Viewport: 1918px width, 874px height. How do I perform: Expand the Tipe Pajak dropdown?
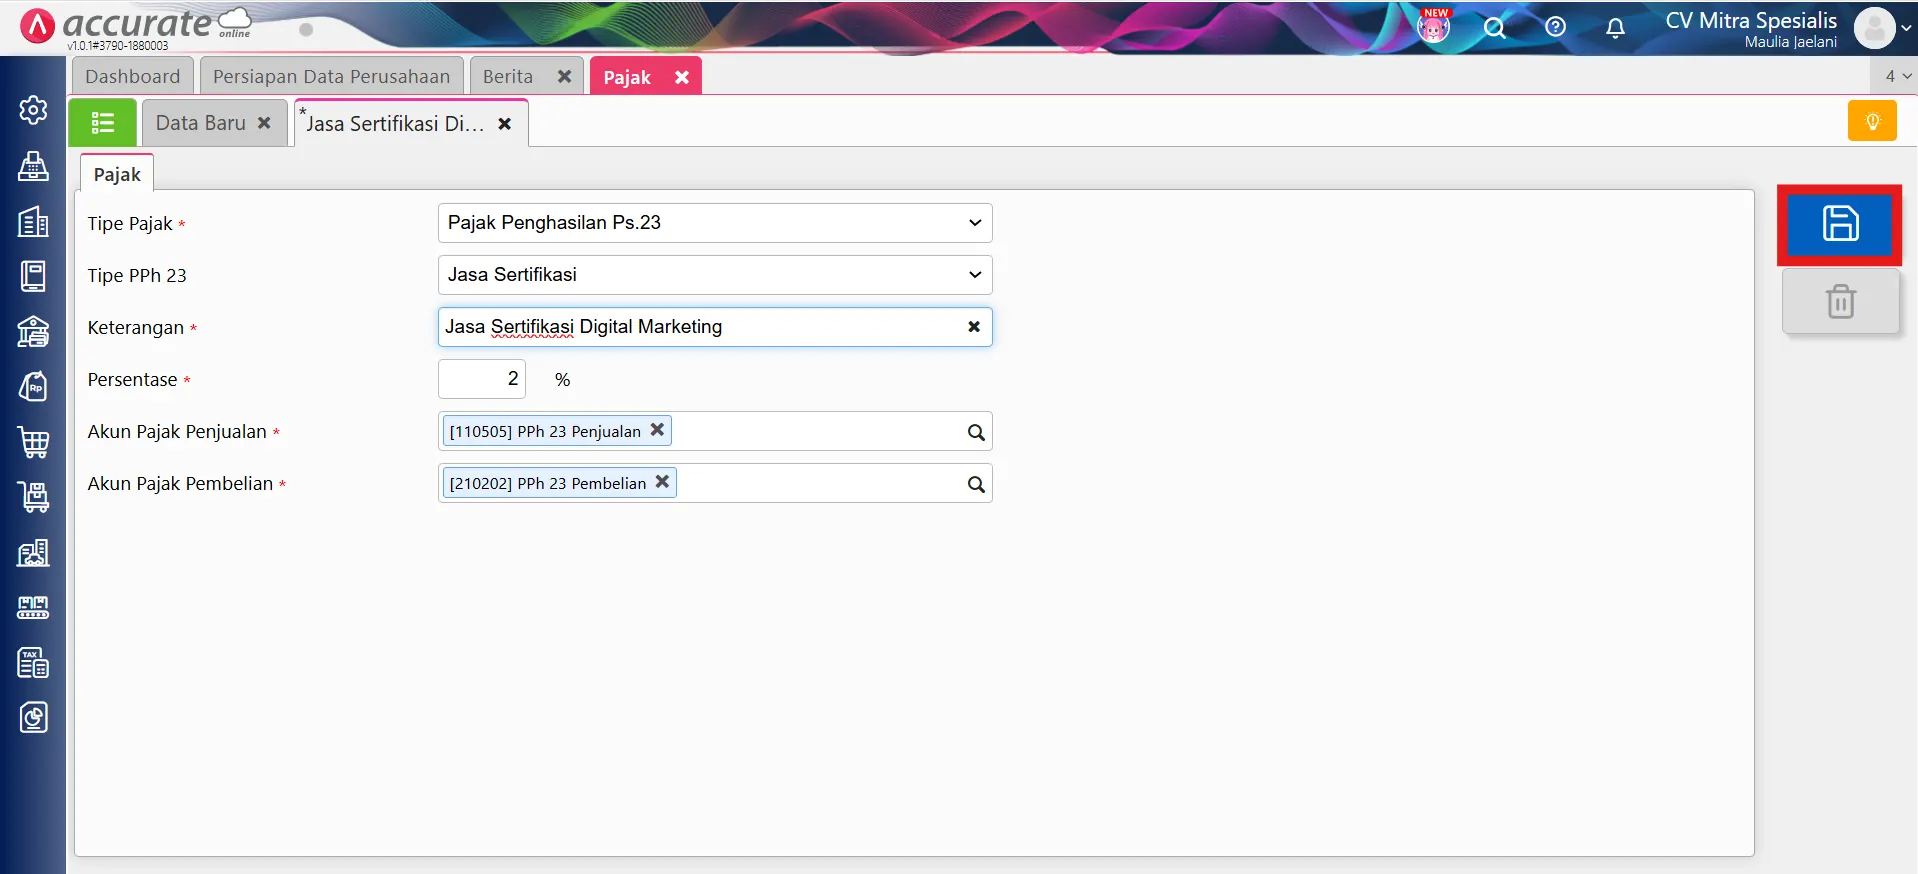[974, 223]
